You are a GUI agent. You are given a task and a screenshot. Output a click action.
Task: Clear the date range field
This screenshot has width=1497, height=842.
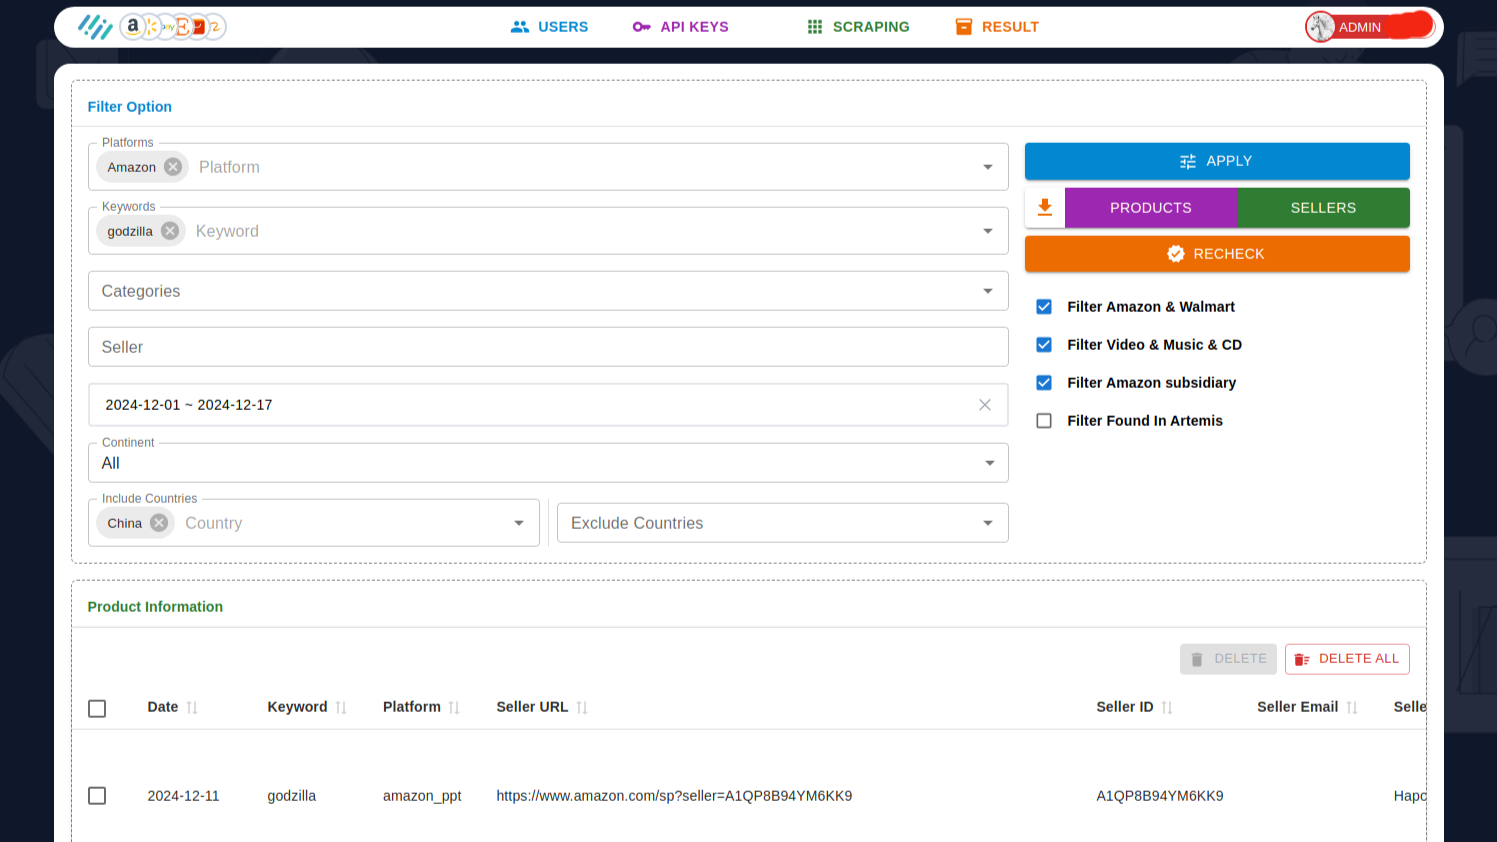pos(985,405)
